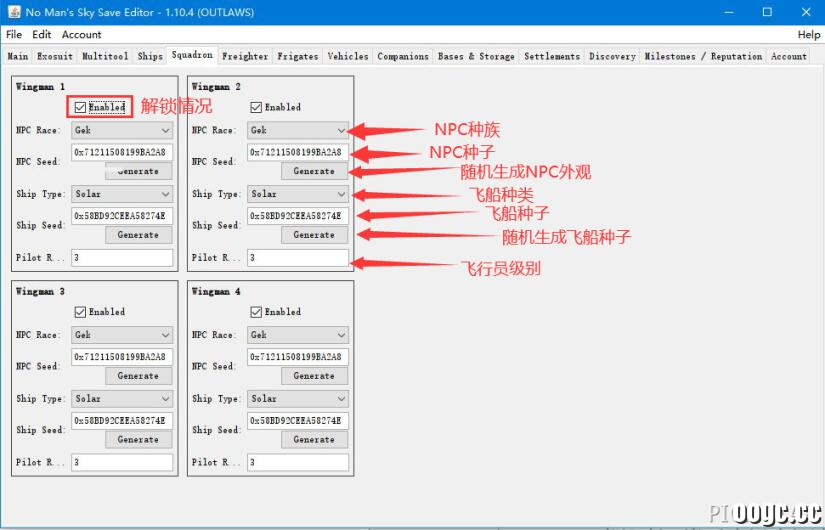The height and width of the screenshot is (530, 825).
Task: Open the Milestones / Reputation tab
Action: tap(703, 56)
